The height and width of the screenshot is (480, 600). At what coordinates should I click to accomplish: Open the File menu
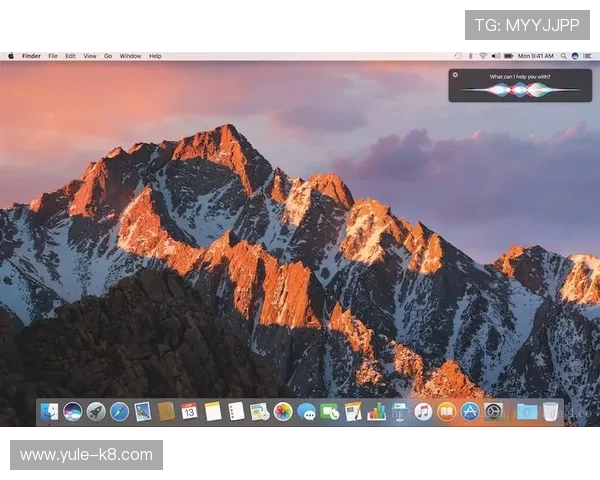click(x=53, y=56)
